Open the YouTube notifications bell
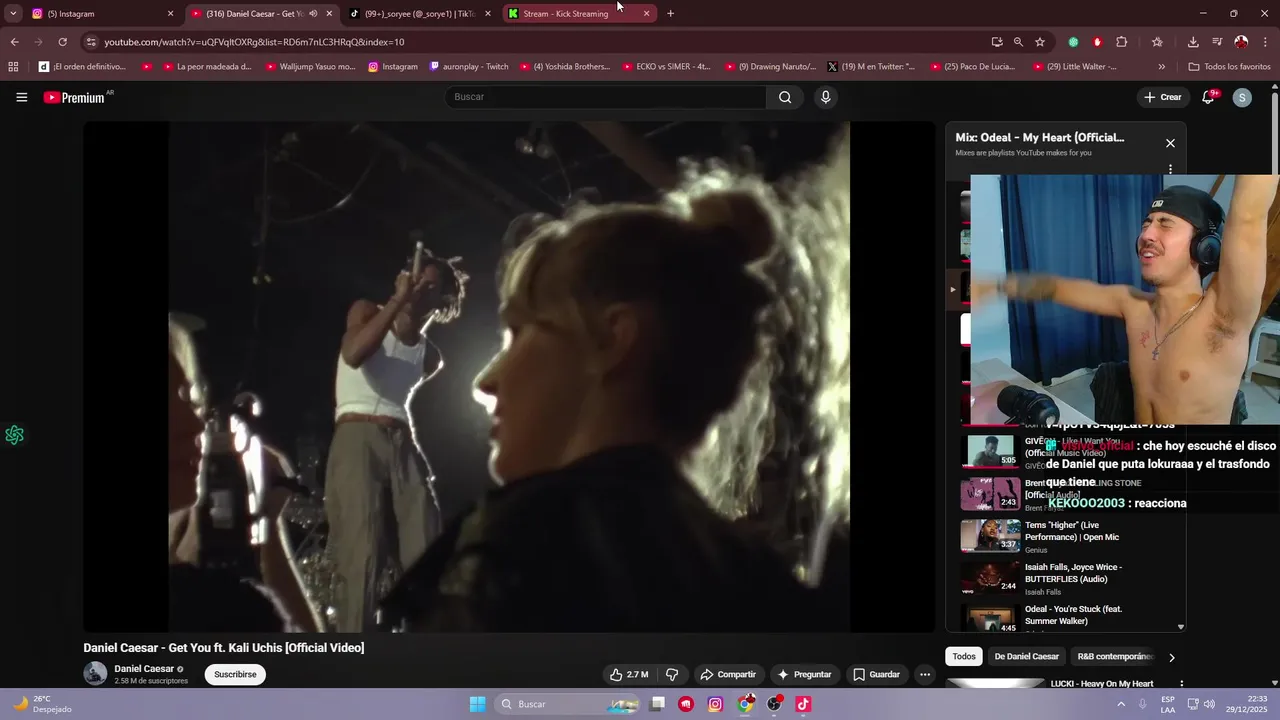Screen dimensions: 1280x720 click(x=1209, y=97)
